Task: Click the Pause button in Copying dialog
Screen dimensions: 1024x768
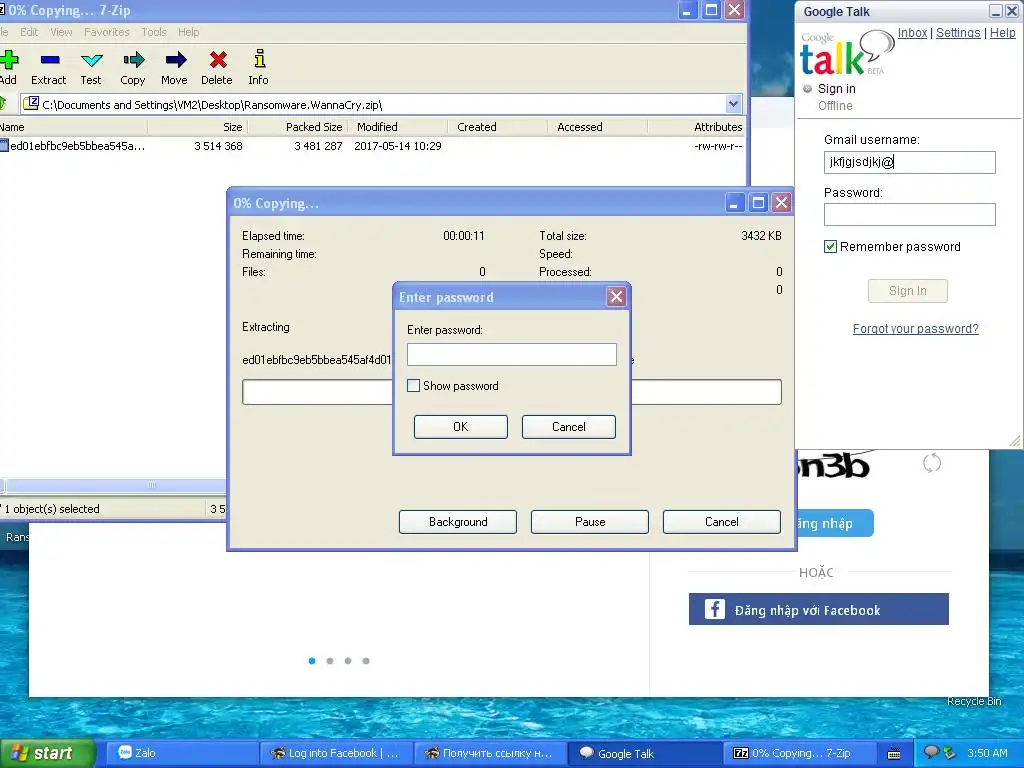Action: pyautogui.click(x=590, y=522)
